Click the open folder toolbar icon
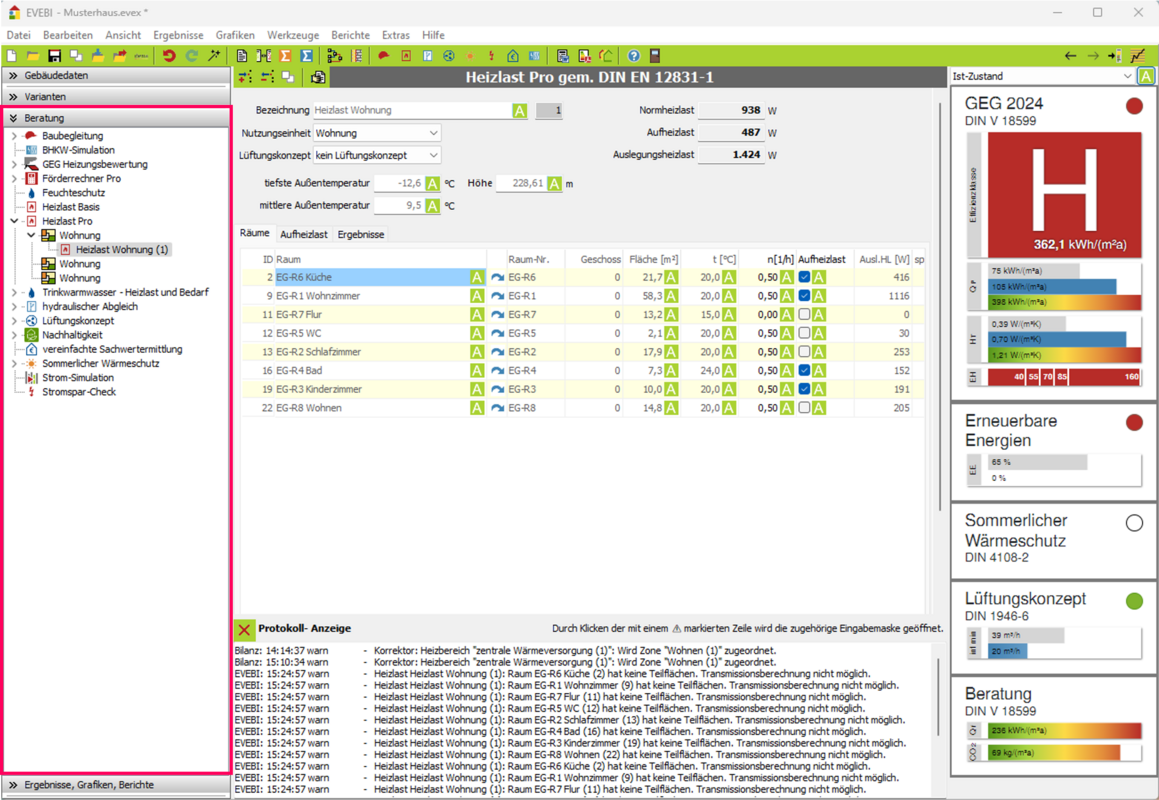1159x800 pixels. 33,56
